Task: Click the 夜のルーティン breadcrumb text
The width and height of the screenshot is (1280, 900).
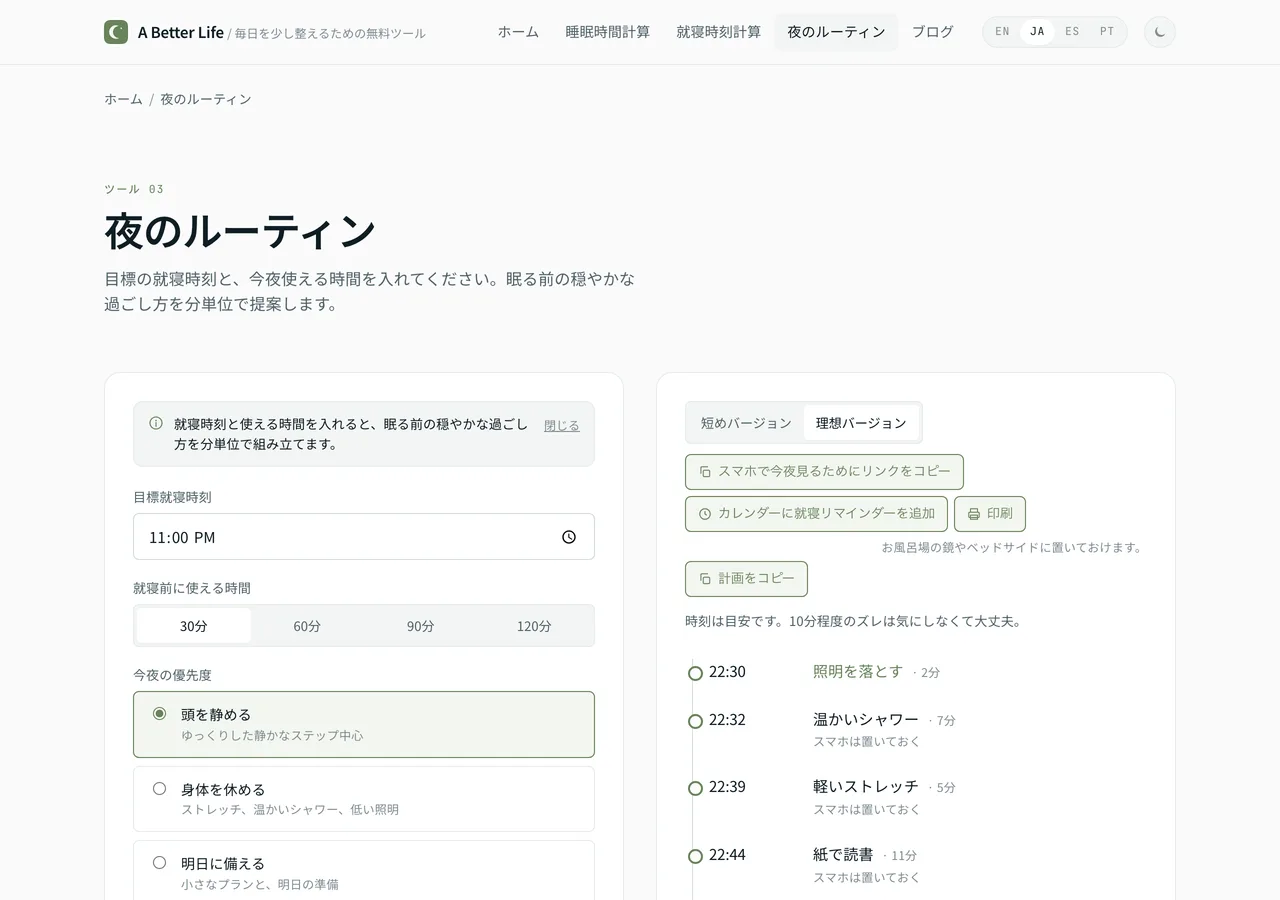Action: click(206, 99)
